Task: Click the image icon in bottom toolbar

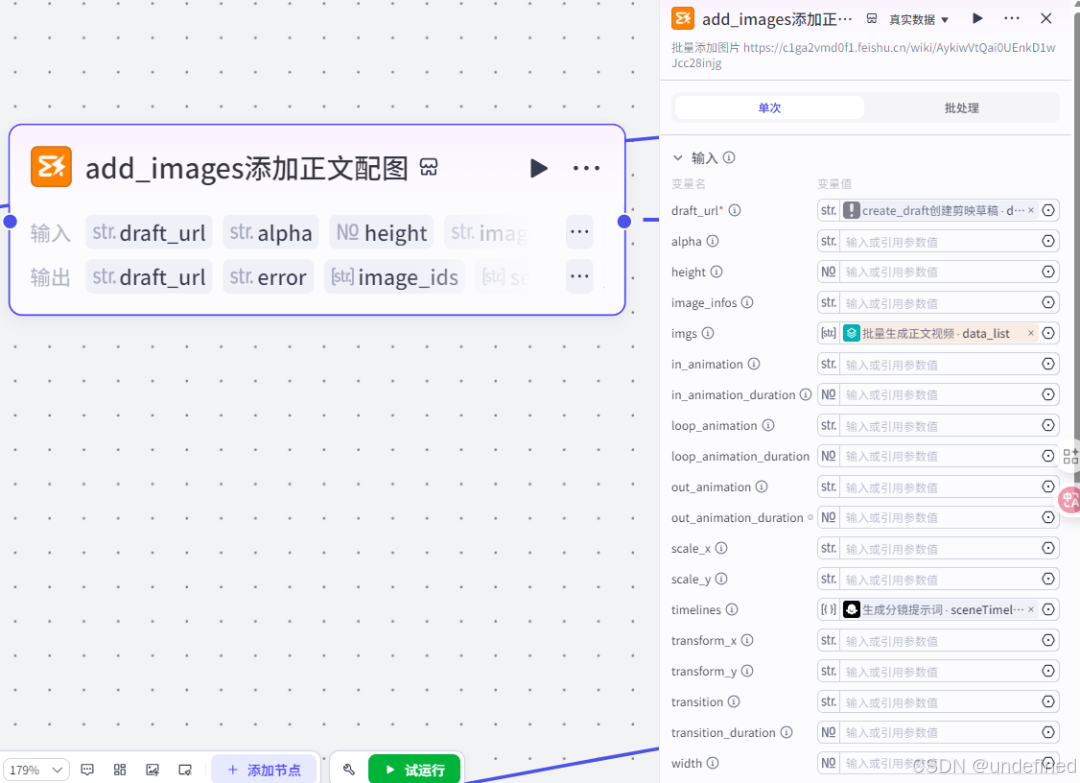Action: tap(152, 769)
